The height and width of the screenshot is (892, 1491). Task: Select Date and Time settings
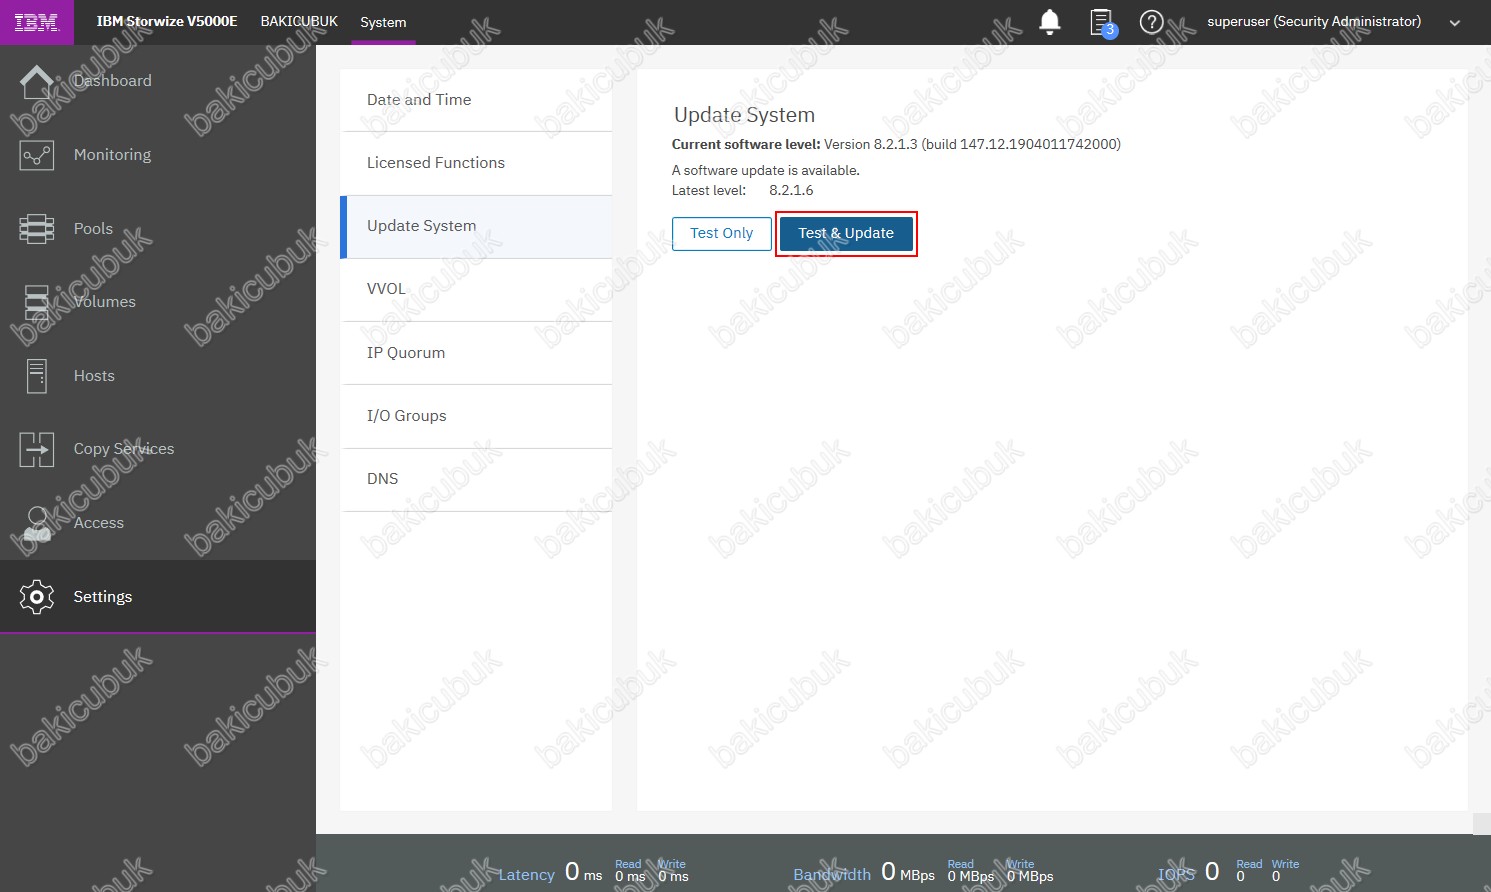pos(476,100)
